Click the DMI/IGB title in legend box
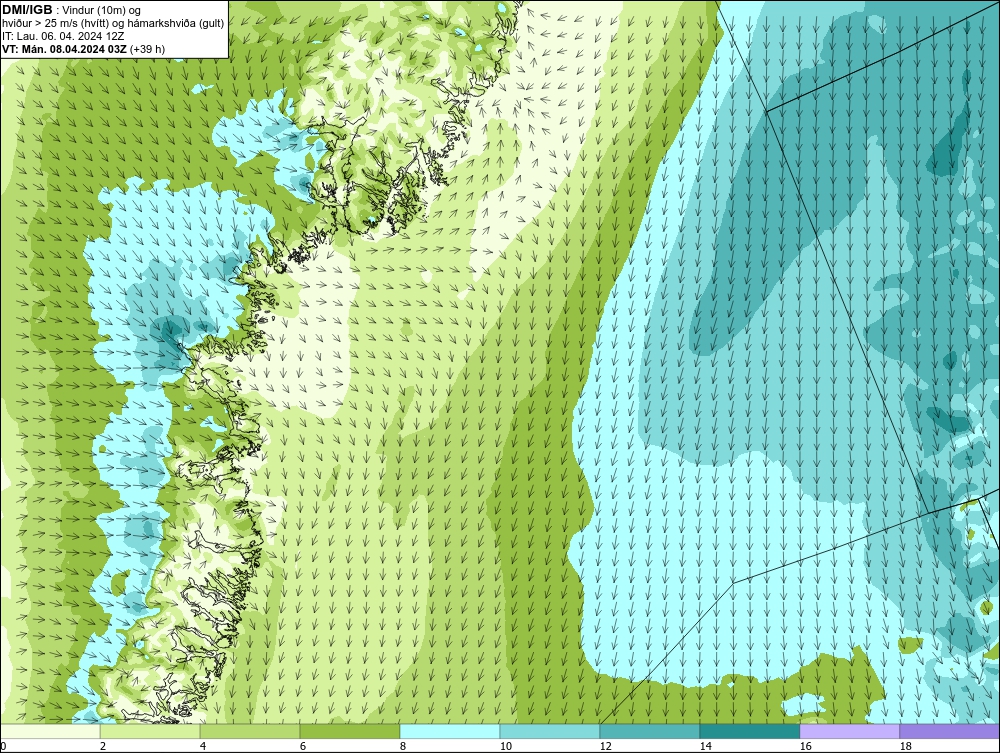Screen dimensions: 1000x753 (x=27, y=10)
